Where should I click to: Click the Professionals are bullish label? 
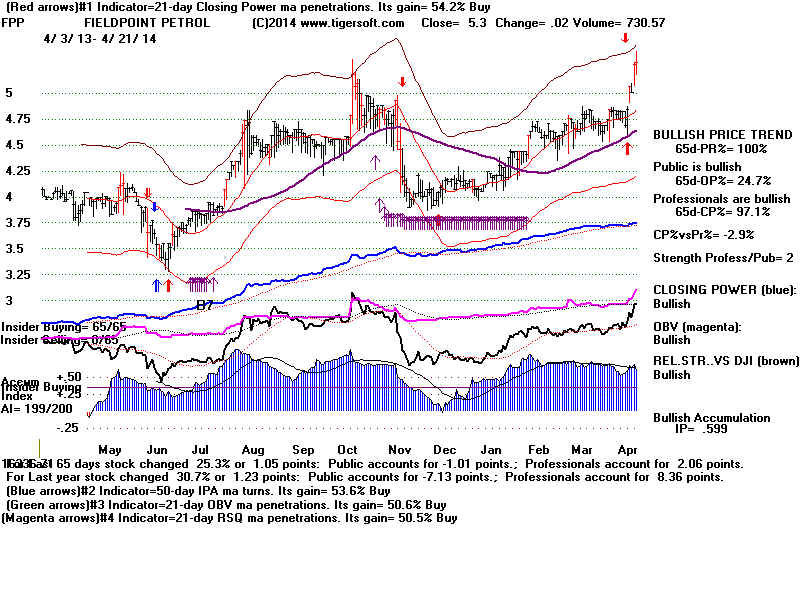pos(721,199)
